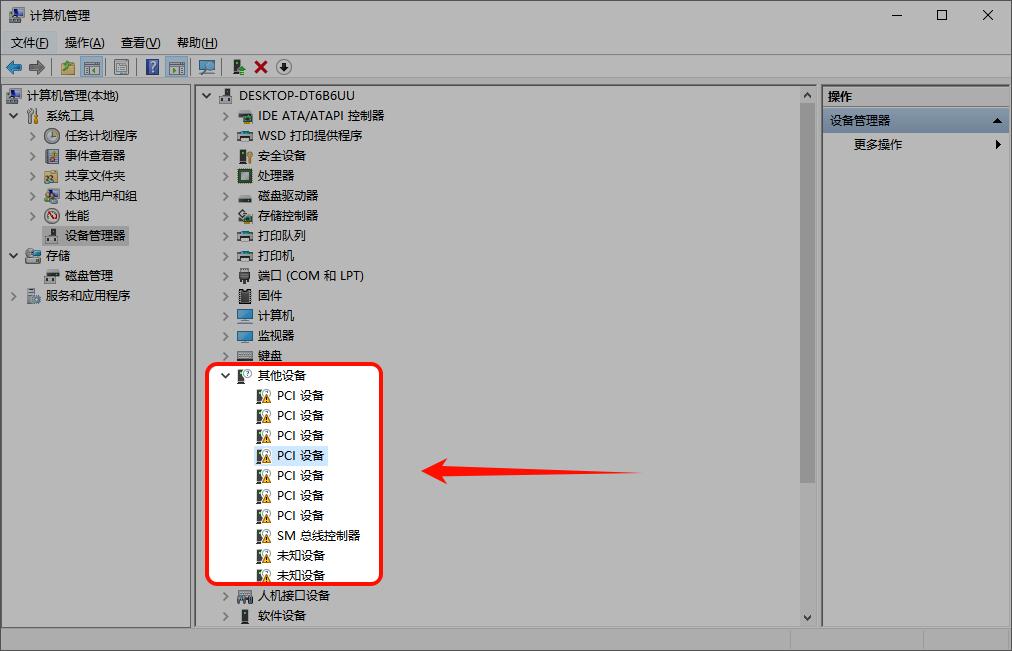This screenshot has height=651, width=1012.
Task: Click the blue Back arrow in toolbar
Action: point(14,67)
